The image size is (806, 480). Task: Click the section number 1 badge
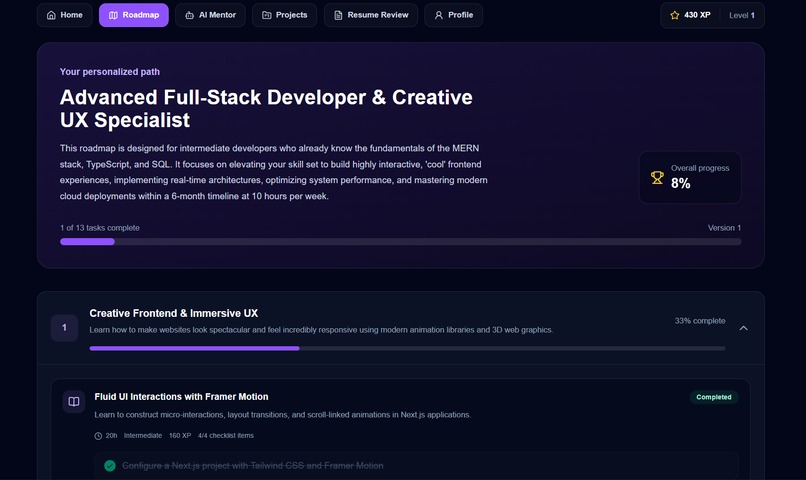click(64, 328)
